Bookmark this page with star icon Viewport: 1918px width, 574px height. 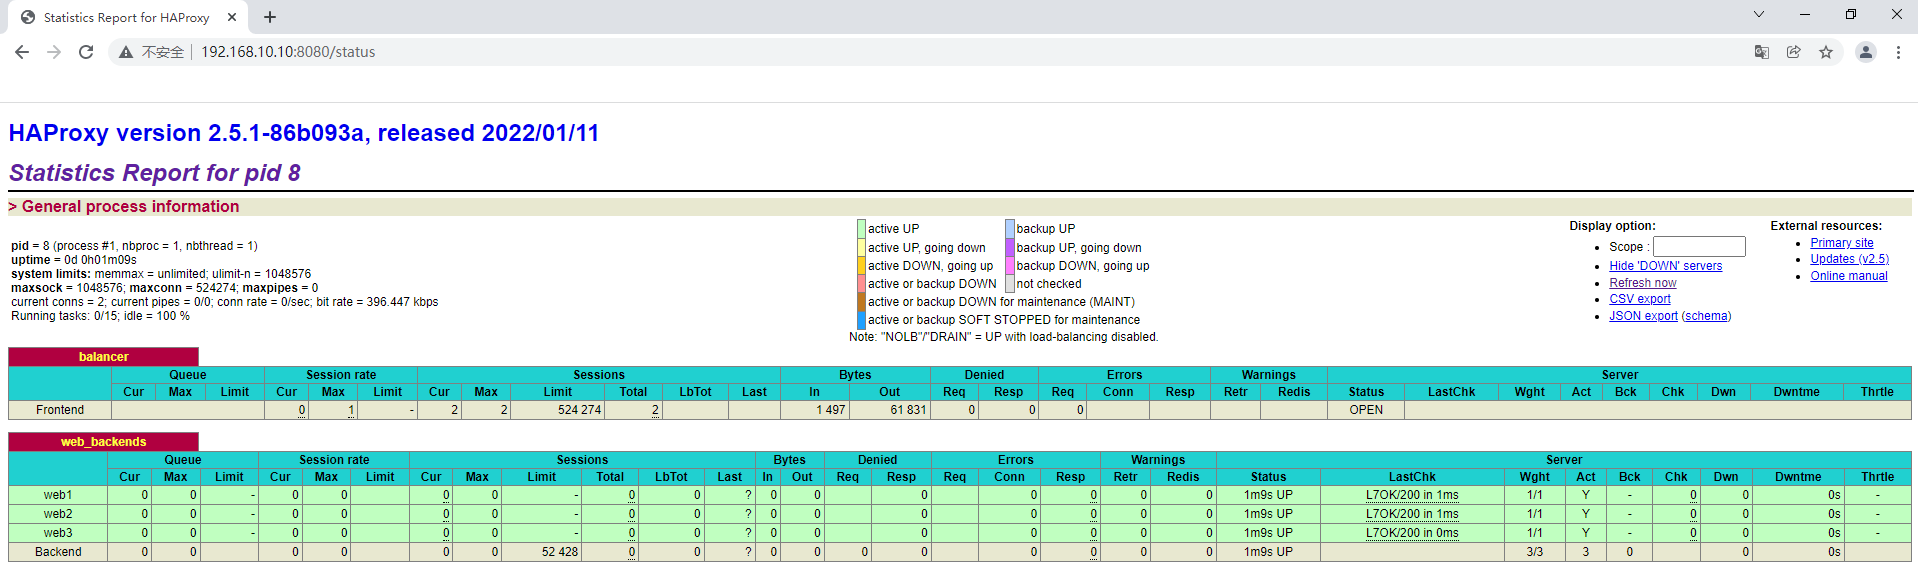pyautogui.click(x=1826, y=52)
